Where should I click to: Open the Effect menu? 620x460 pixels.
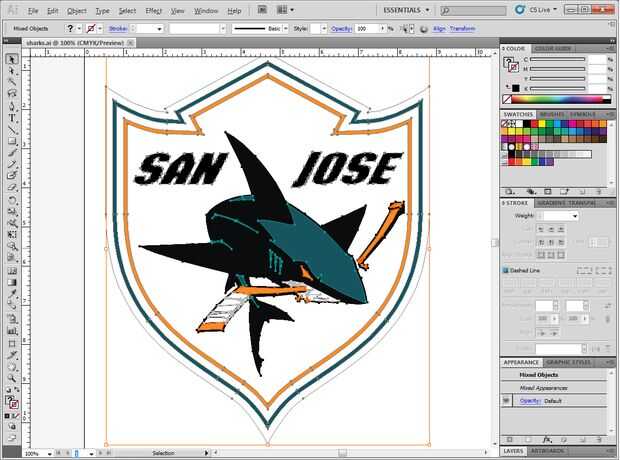pyautogui.click(x=153, y=11)
